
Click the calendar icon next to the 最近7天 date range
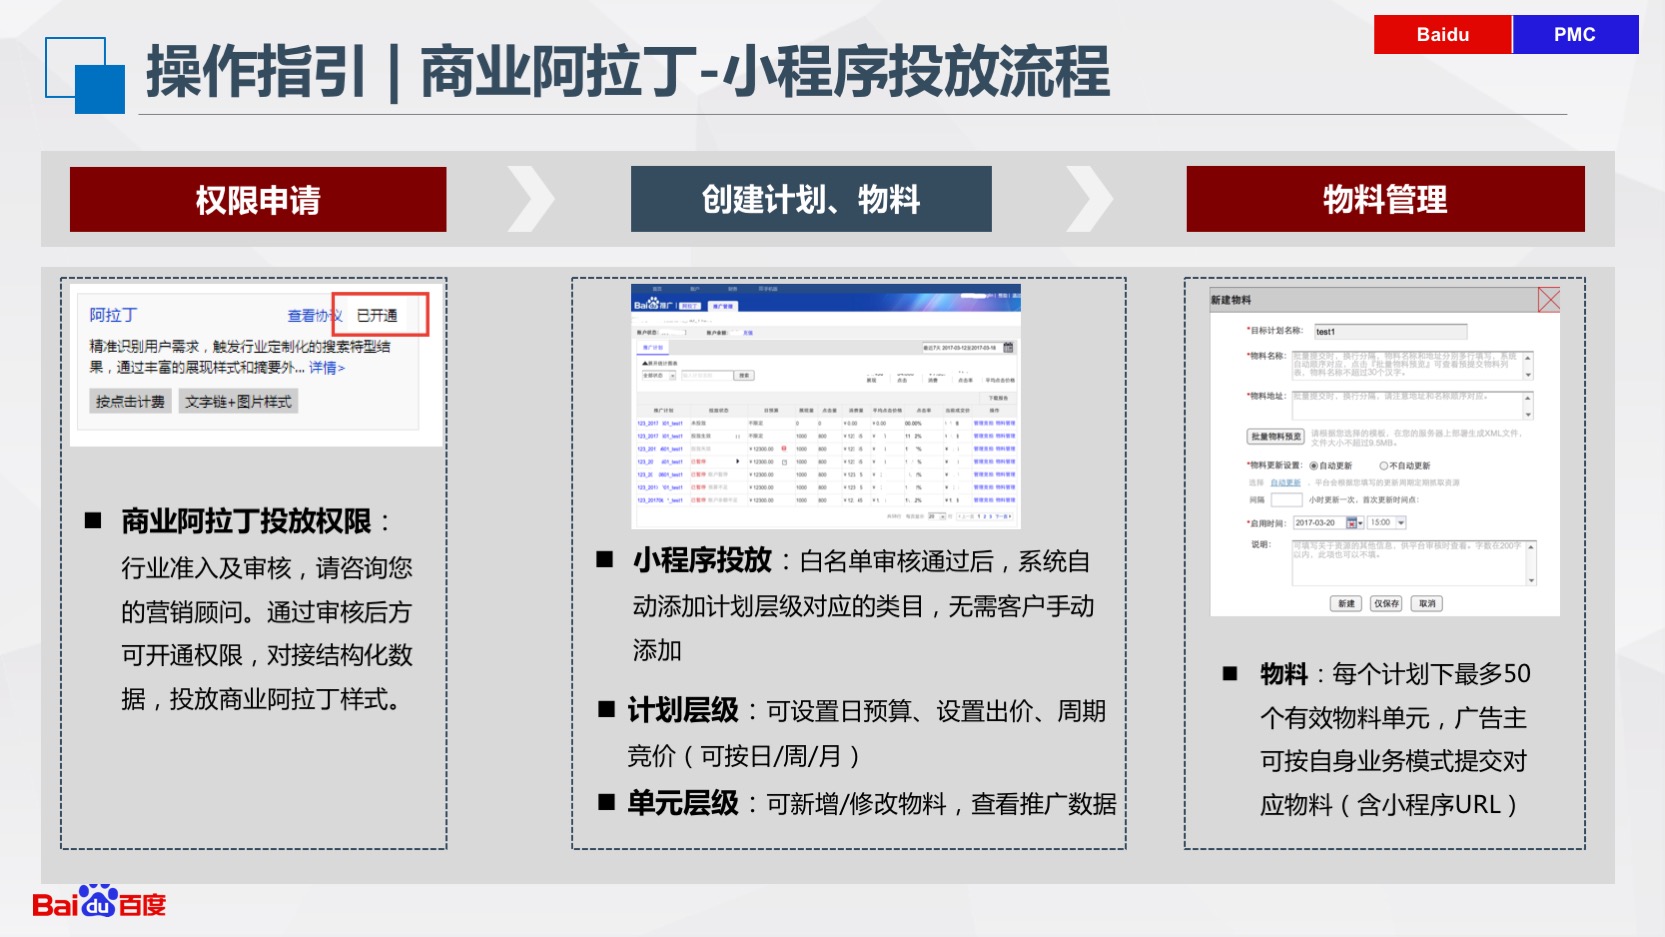(x=1008, y=347)
